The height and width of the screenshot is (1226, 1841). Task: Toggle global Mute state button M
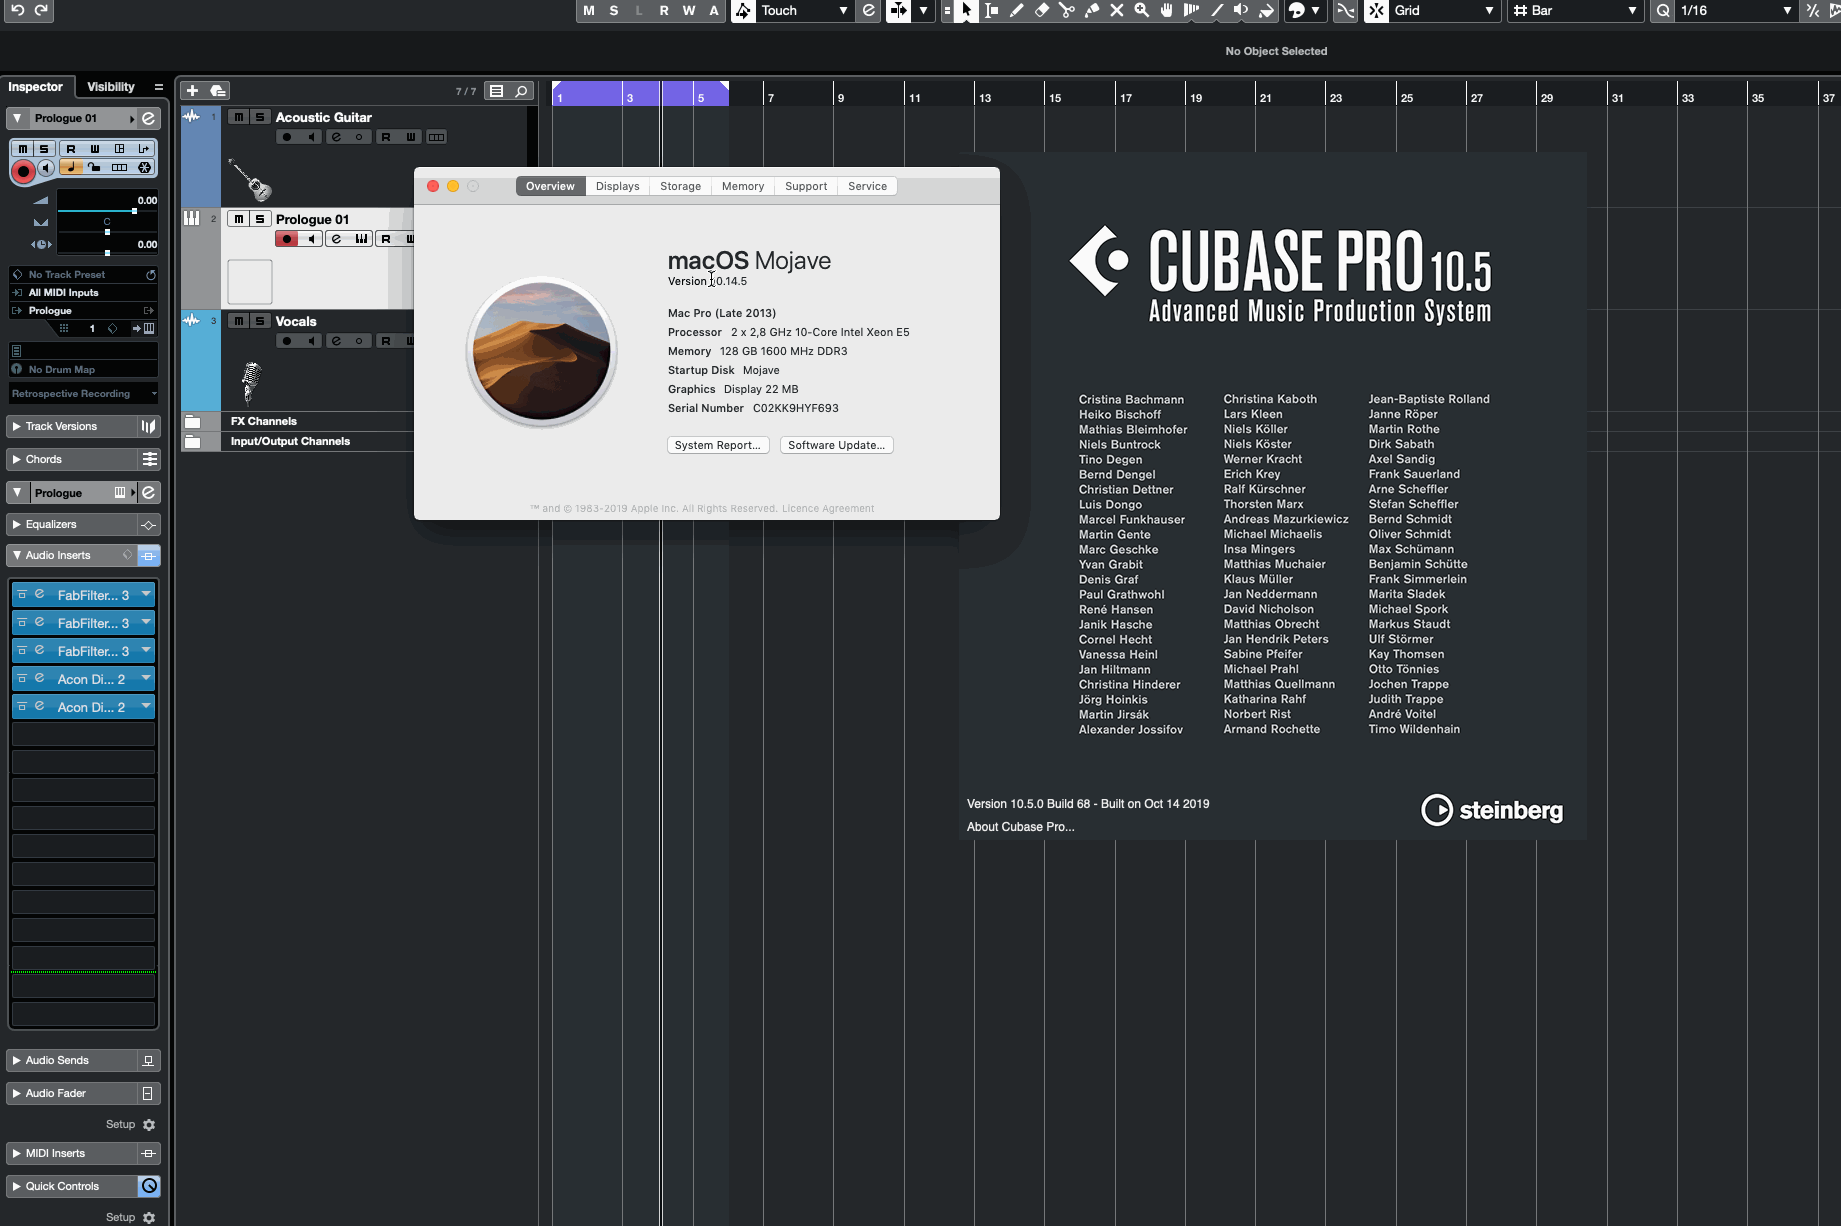(589, 10)
